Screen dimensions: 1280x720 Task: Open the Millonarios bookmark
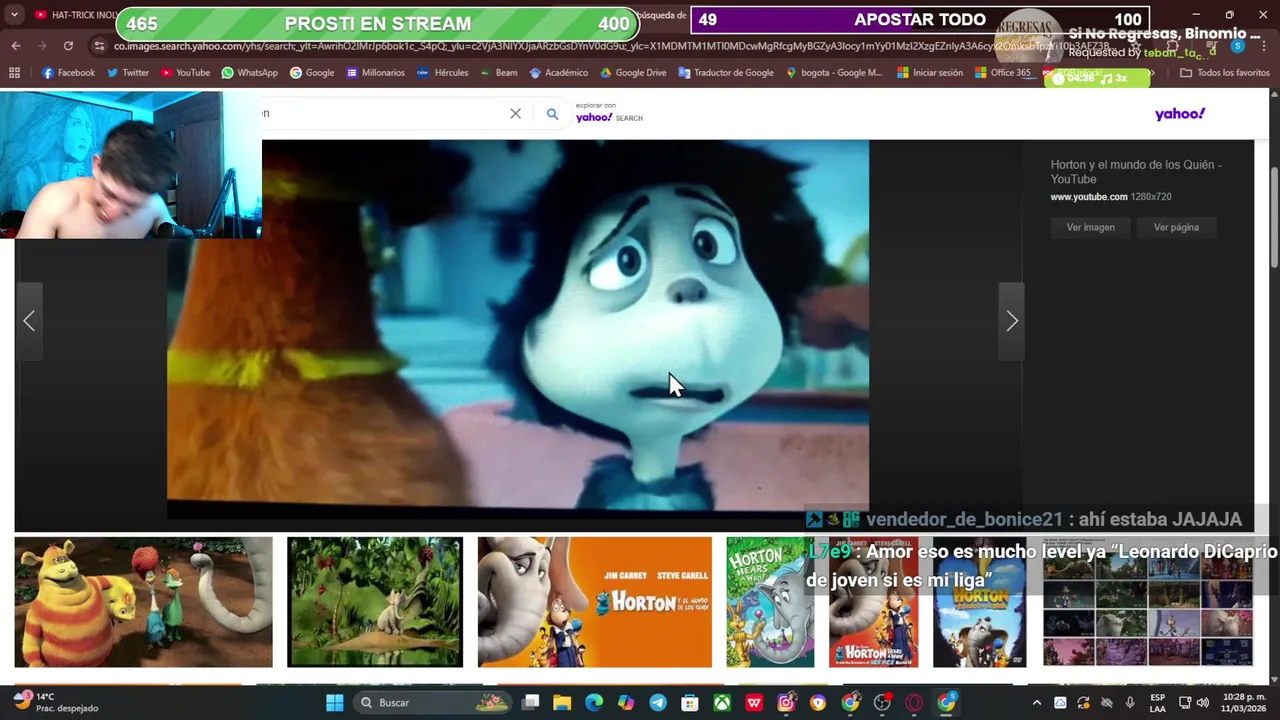coord(375,73)
